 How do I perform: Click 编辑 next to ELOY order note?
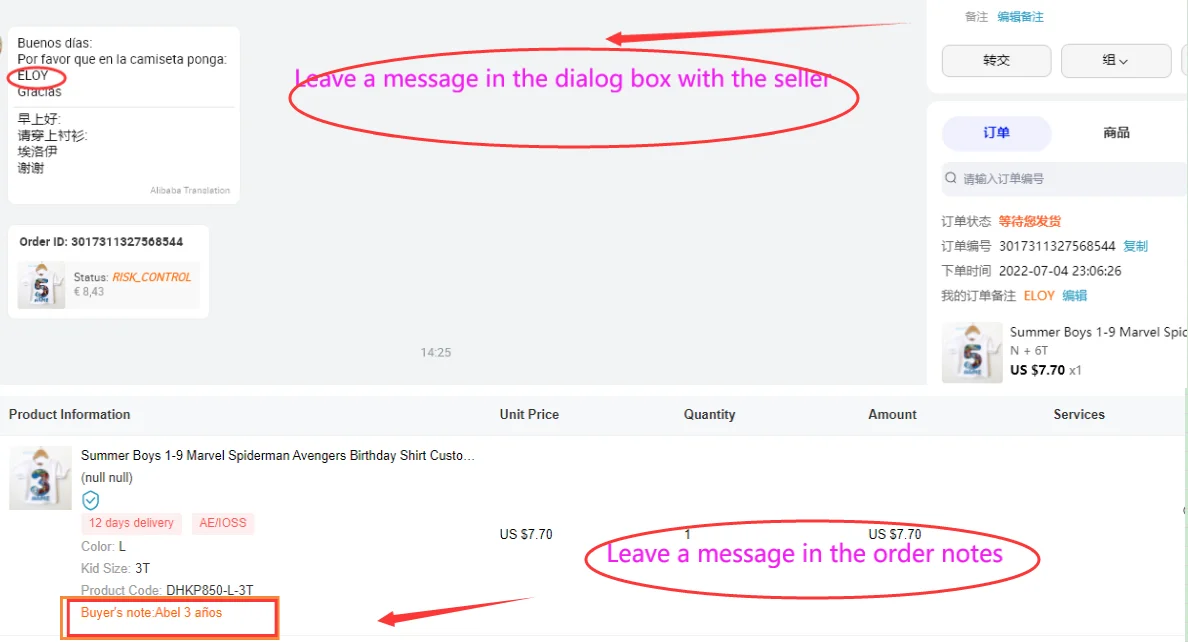[1074, 296]
